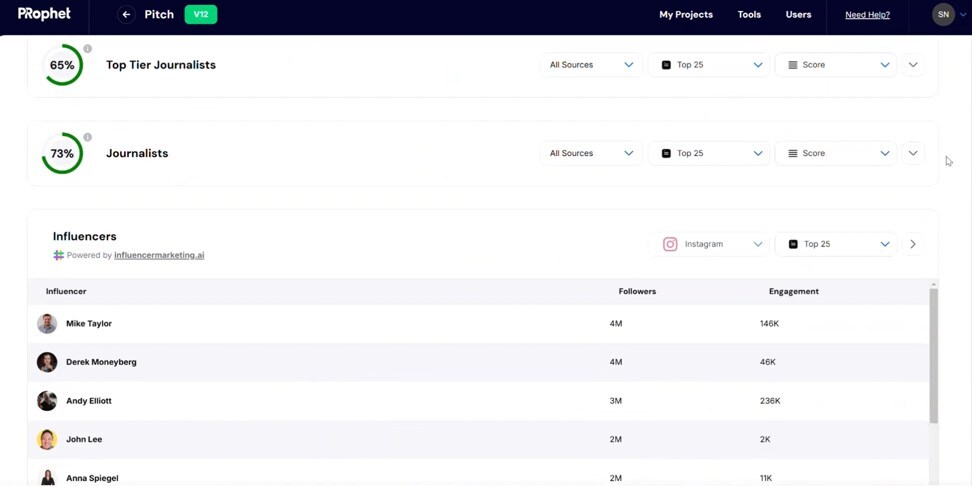
Task: Open All Sources dropdown for Top Tier Journalists
Action: coord(591,65)
